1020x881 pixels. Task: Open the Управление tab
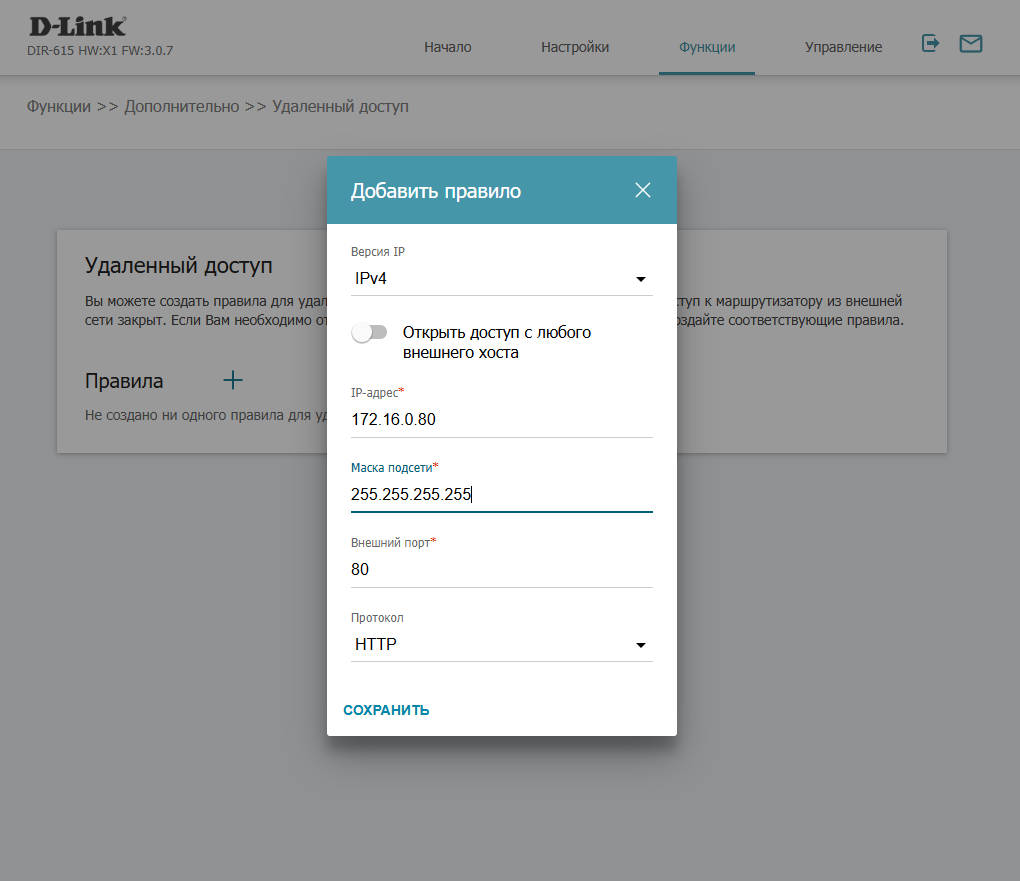(x=843, y=47)
